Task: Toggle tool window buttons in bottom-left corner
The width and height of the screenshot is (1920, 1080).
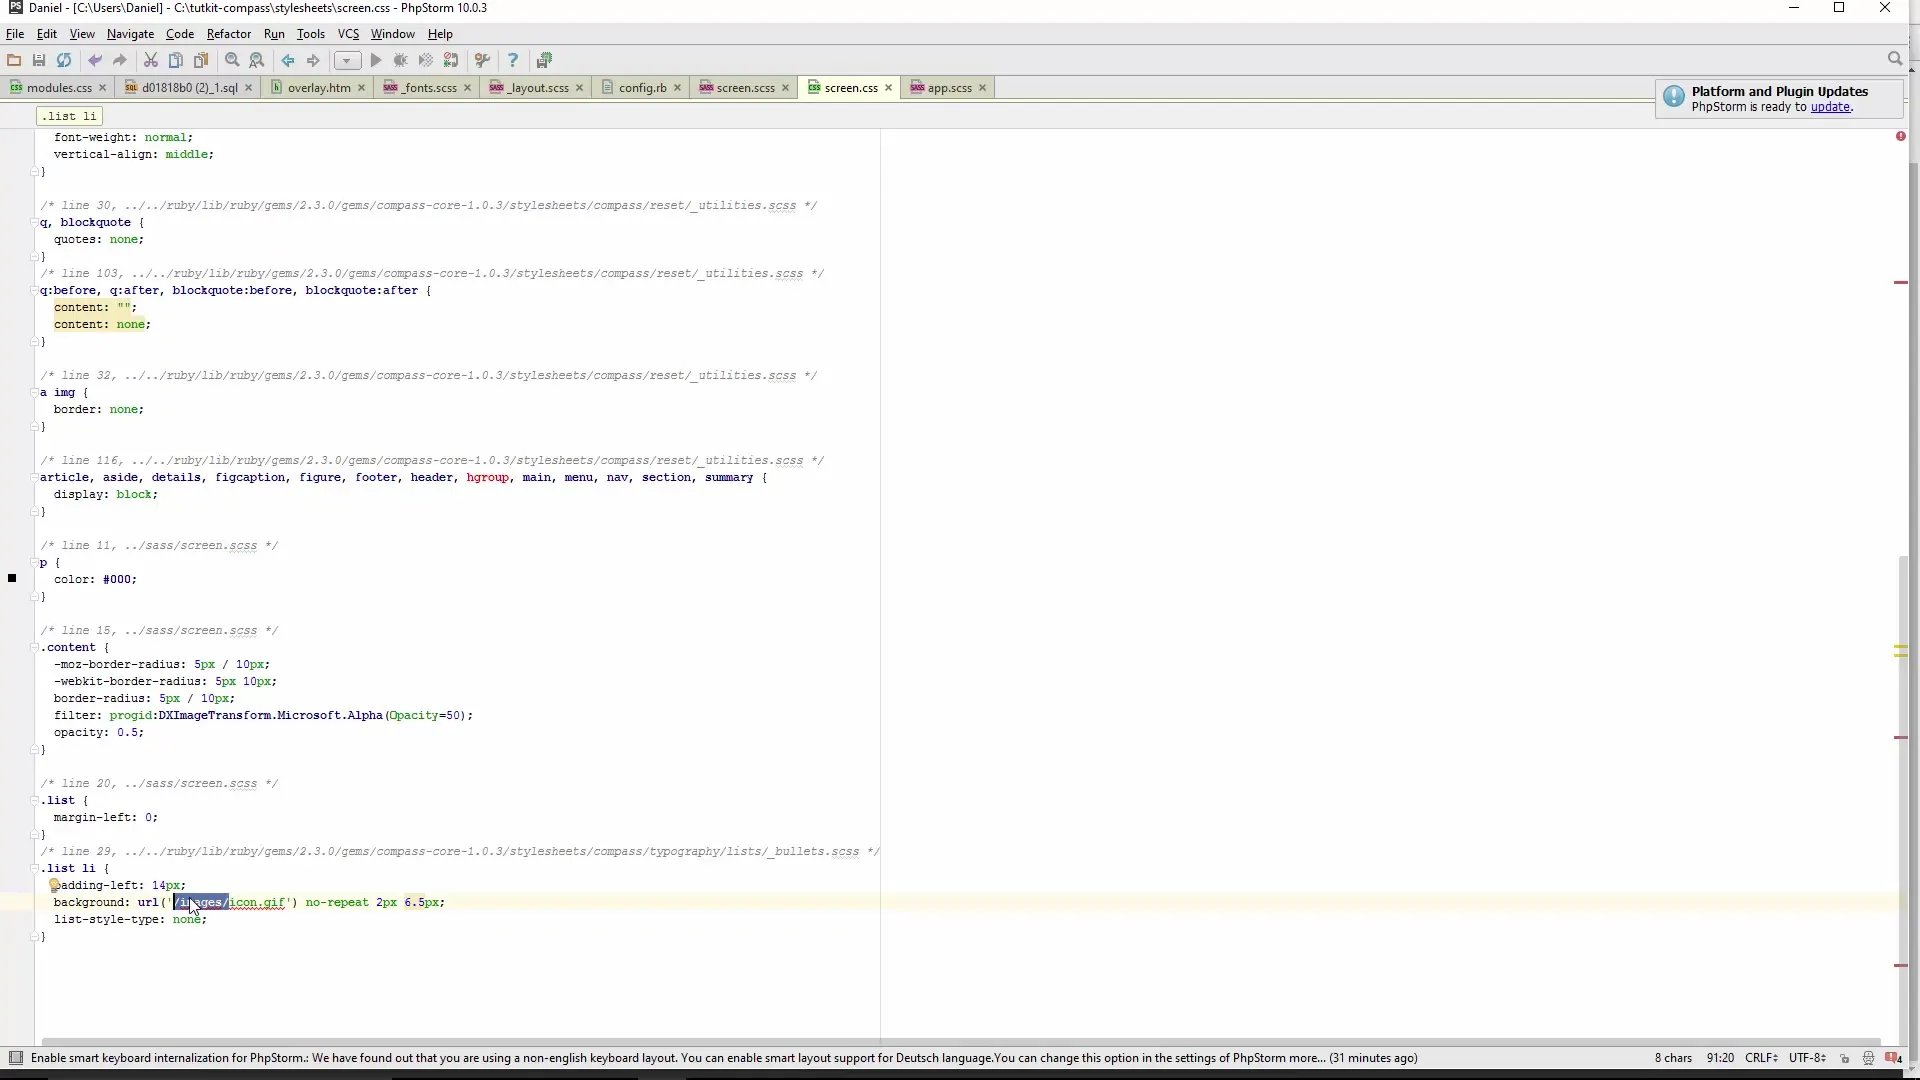Action: pos(15,1058)
